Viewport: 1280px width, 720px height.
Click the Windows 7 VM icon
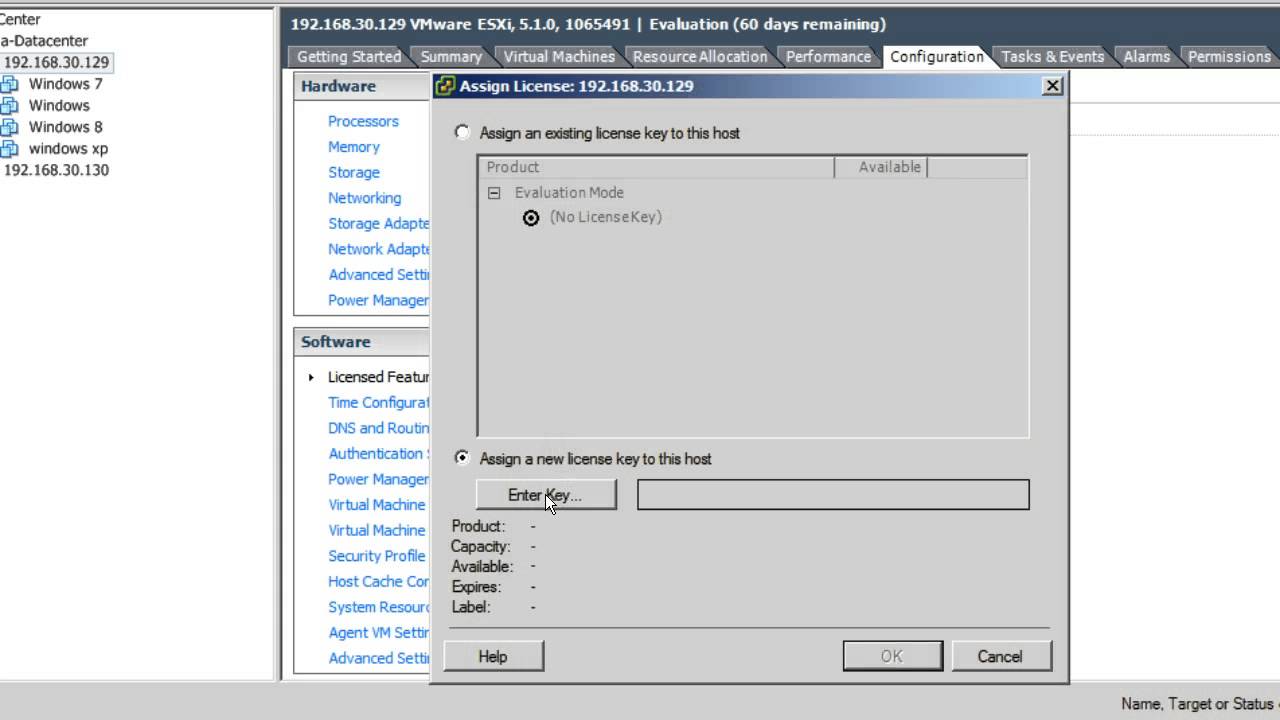coord(9,84)
